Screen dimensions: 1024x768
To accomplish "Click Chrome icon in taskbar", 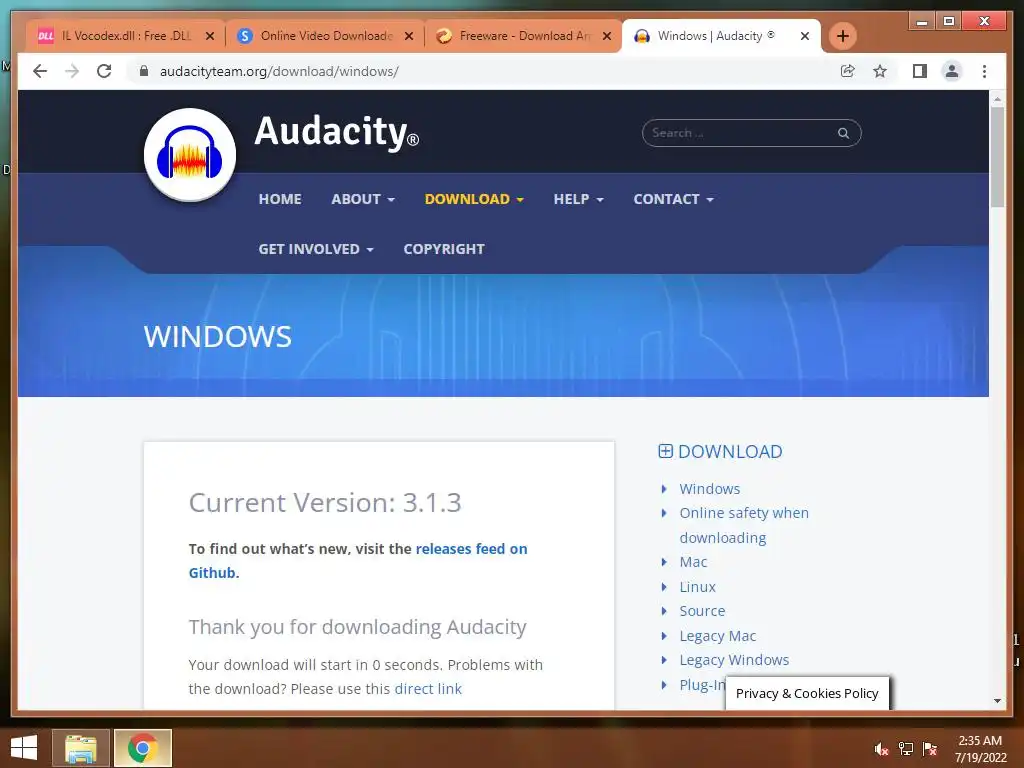I will (143, 748).
